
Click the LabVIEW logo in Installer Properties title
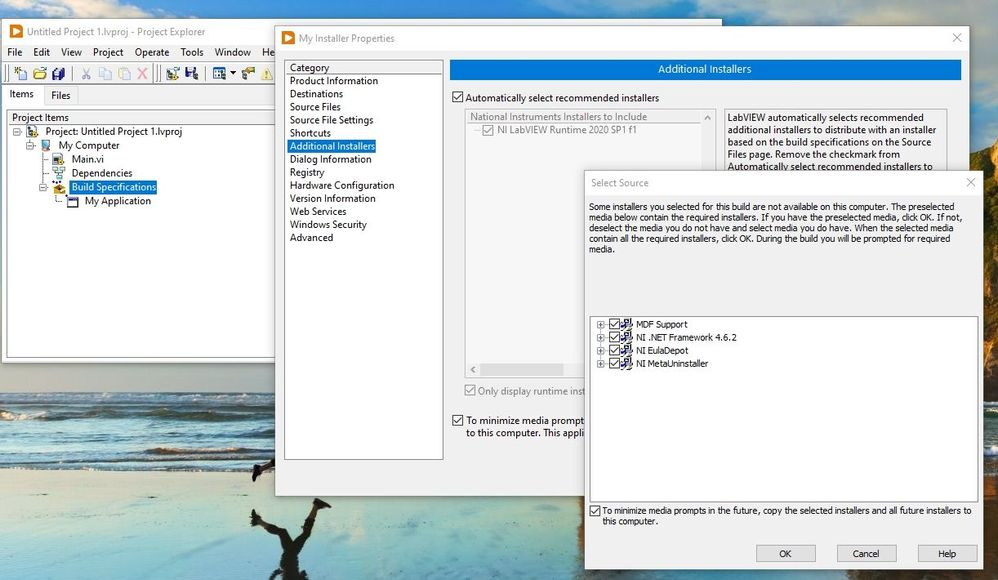[288, 38]
